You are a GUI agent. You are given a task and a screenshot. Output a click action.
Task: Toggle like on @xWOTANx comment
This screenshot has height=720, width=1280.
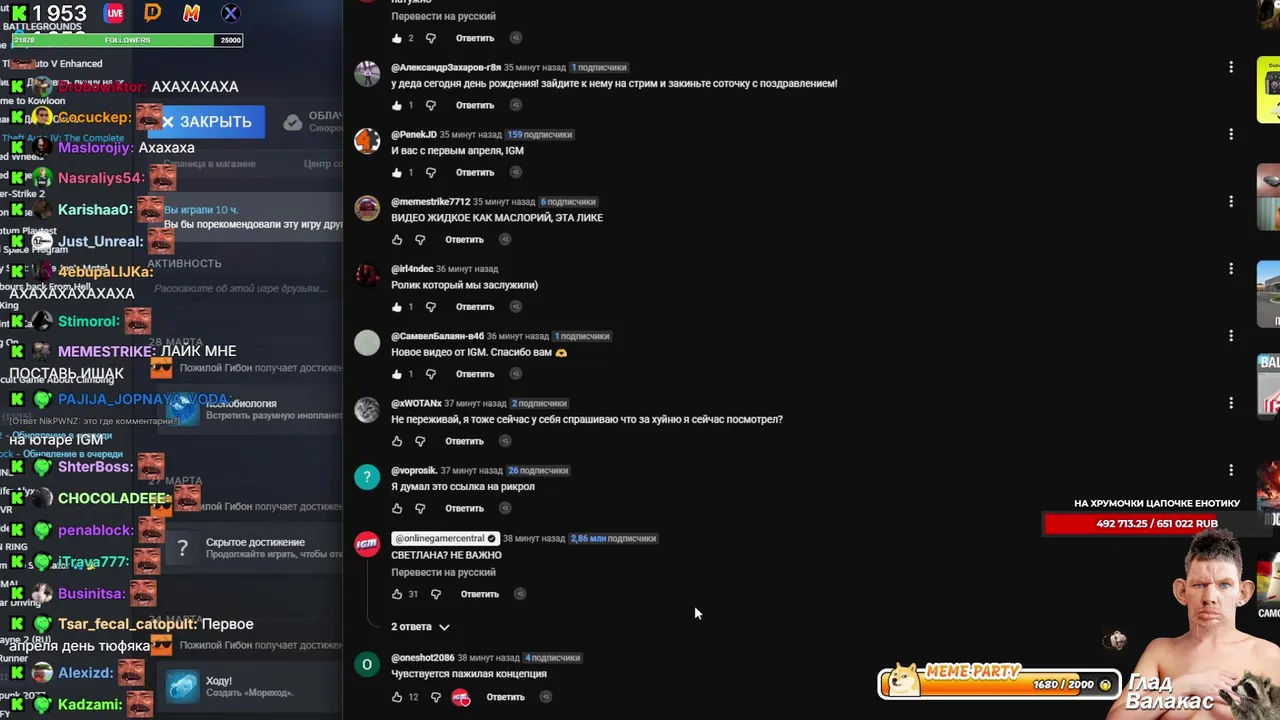pyautogui.click(x=397, y=441)
